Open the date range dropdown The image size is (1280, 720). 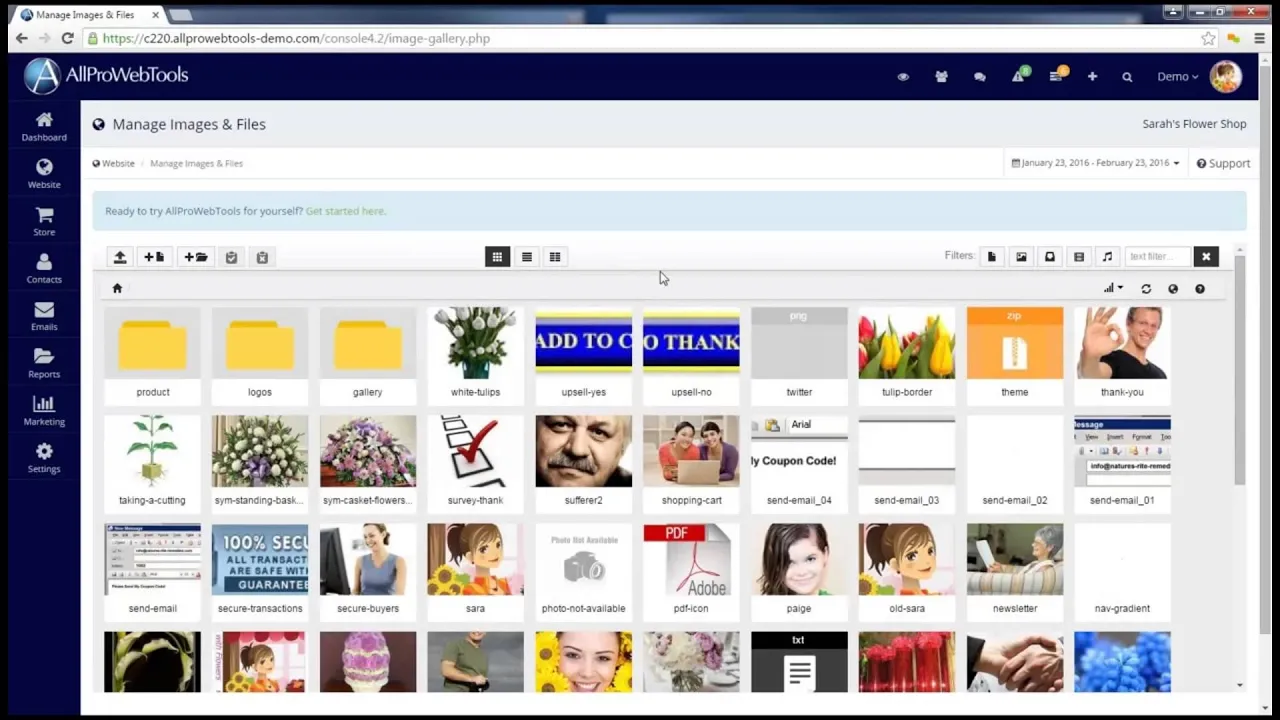tap(1095, 163)
